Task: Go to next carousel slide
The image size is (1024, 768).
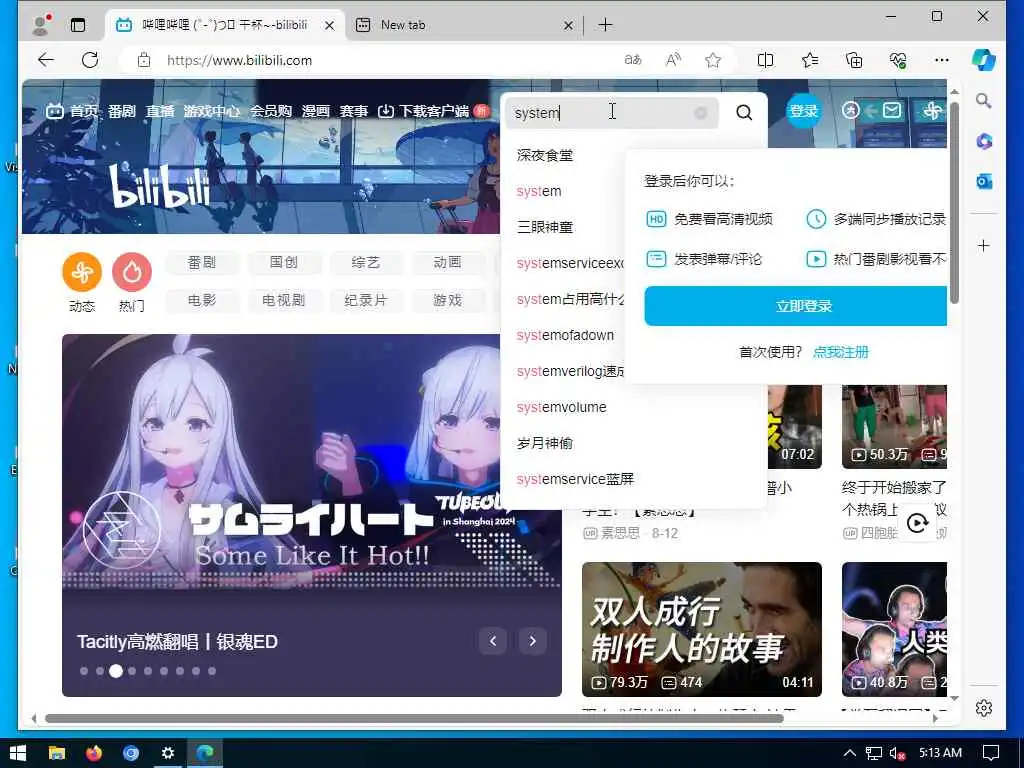Action: [x=532, y=641]
